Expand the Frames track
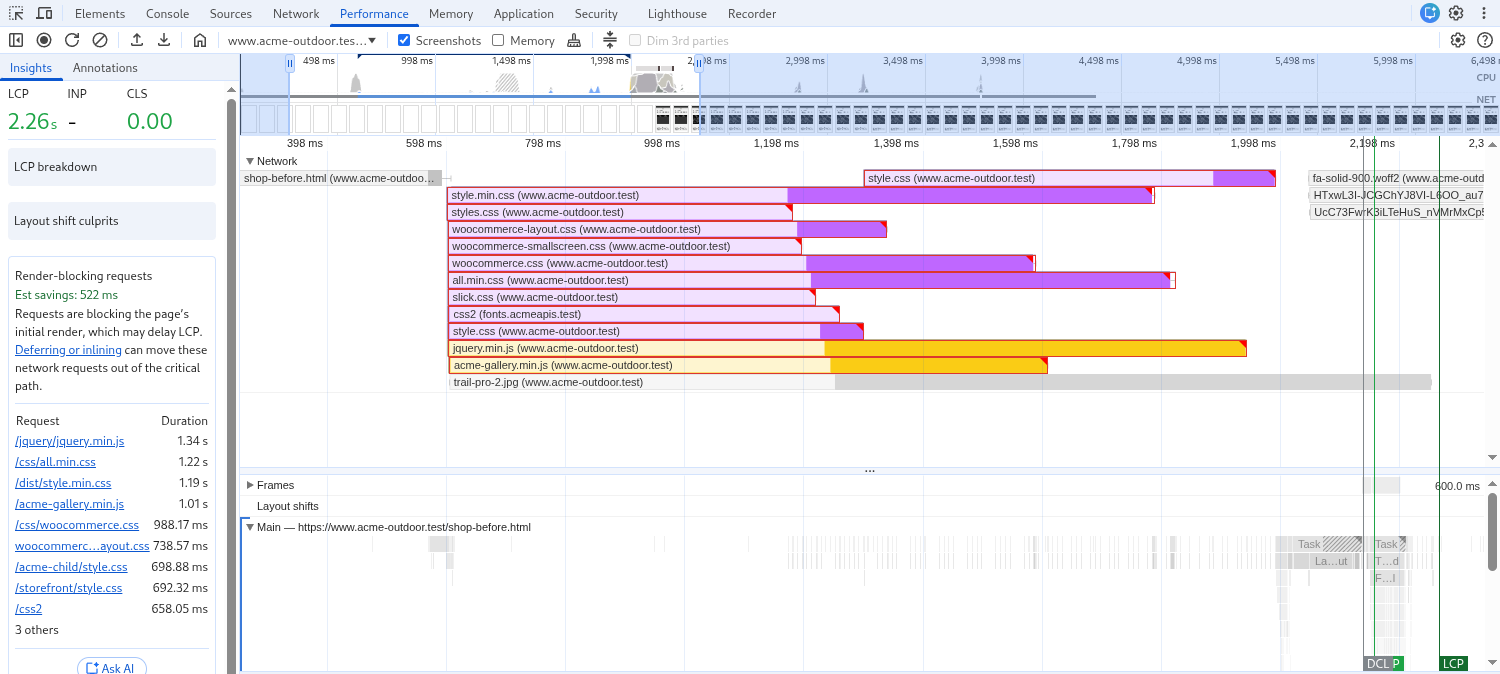The height and width of the screenshot is (674, 1500). click(250, 485)
